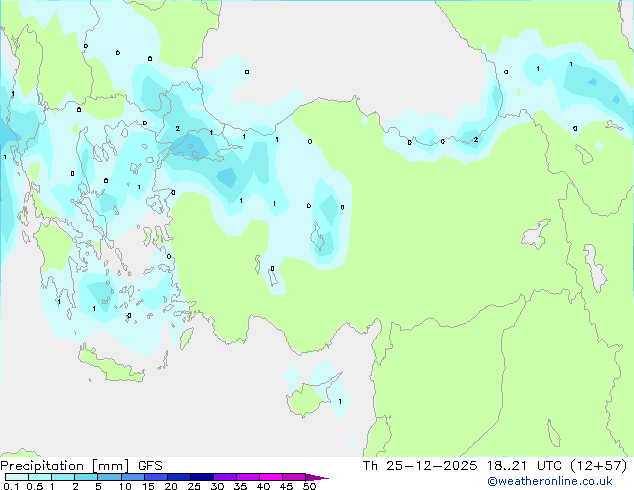Click the legend tick label "50"
The width and height of the screenshot is (634, 490).
pyautogui.click(x=309, y=486)
